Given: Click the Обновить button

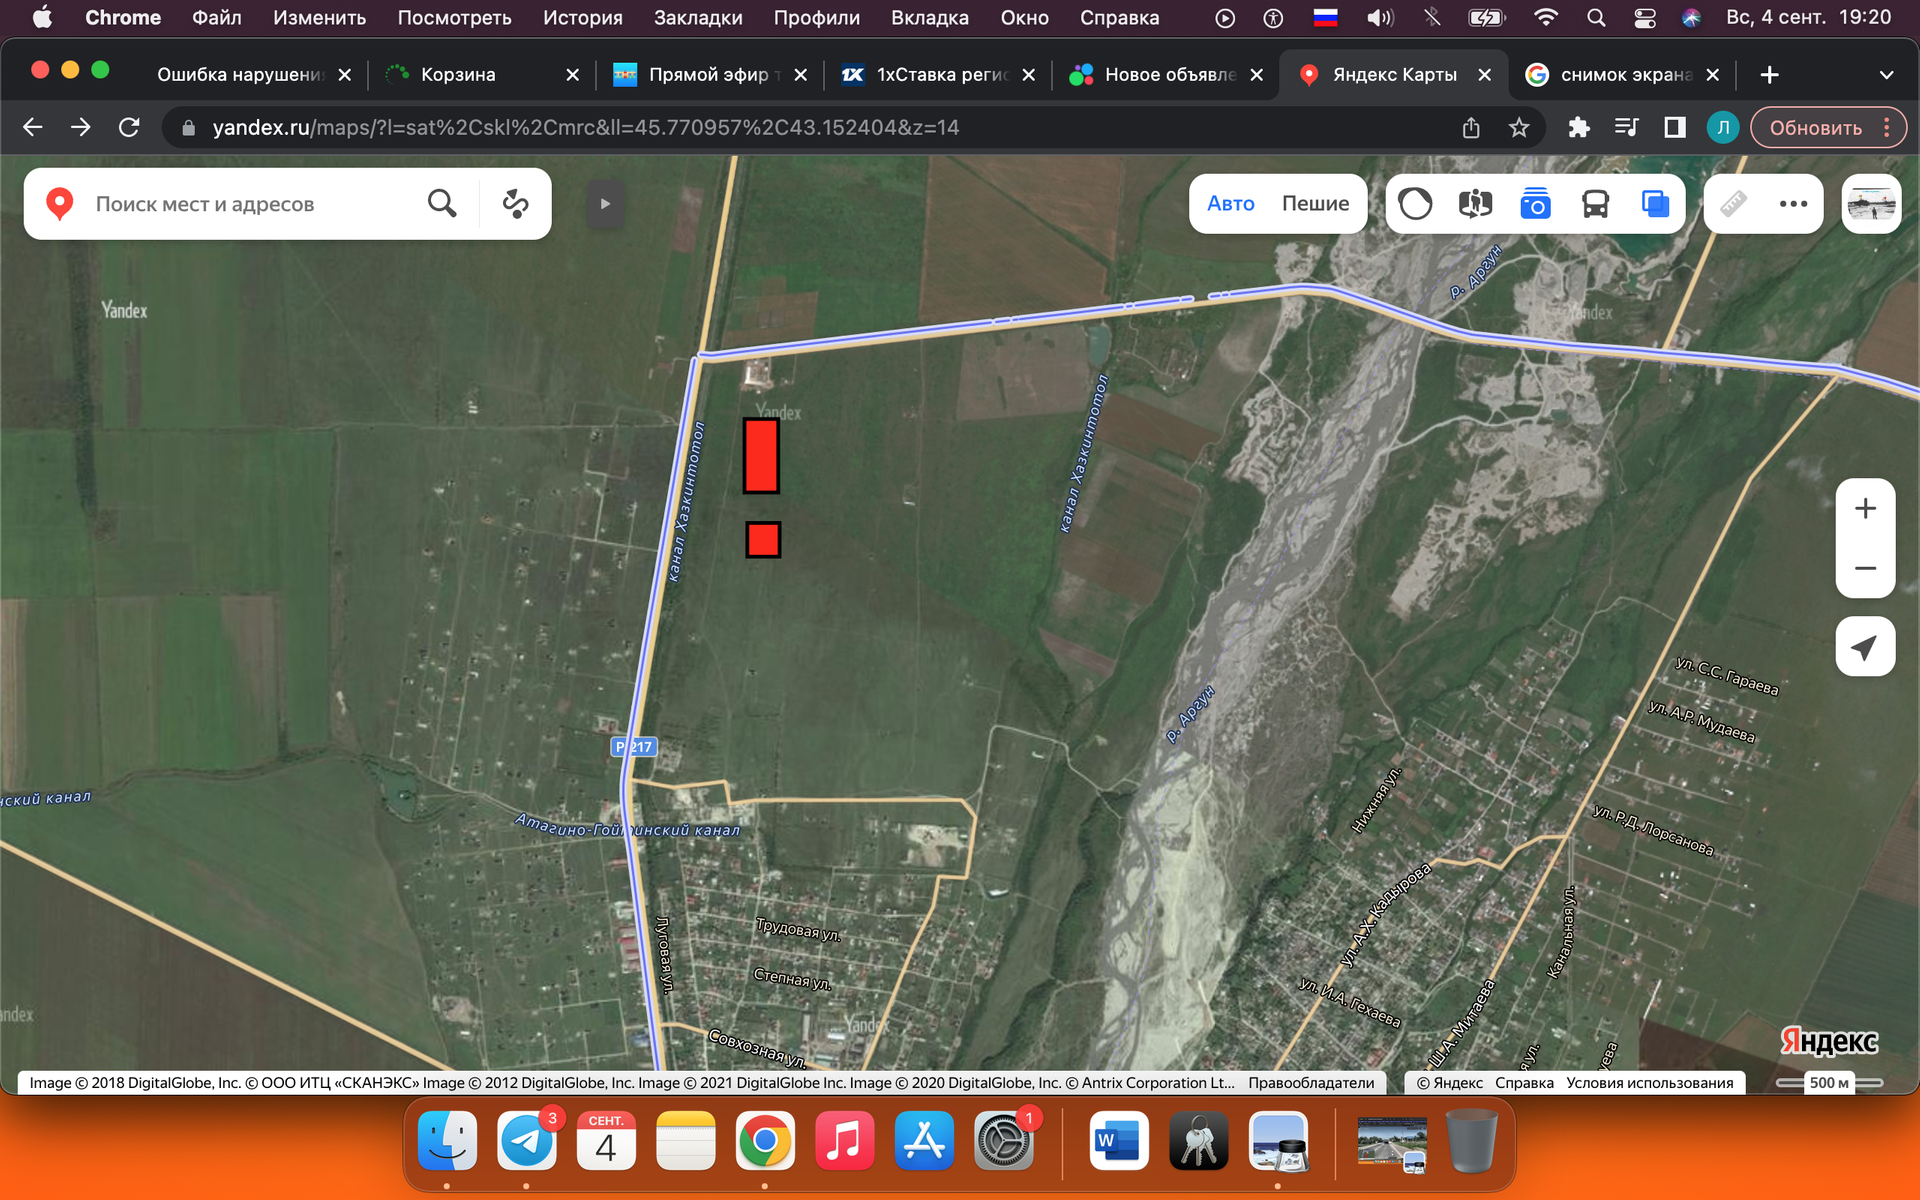Looking at the screenshot, I should coord(1815,128).
